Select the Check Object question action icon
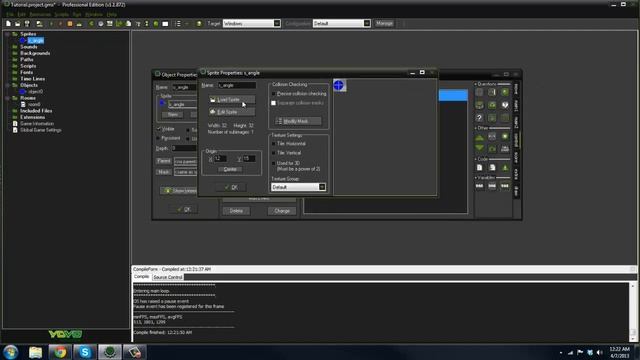 coord(505,92)
